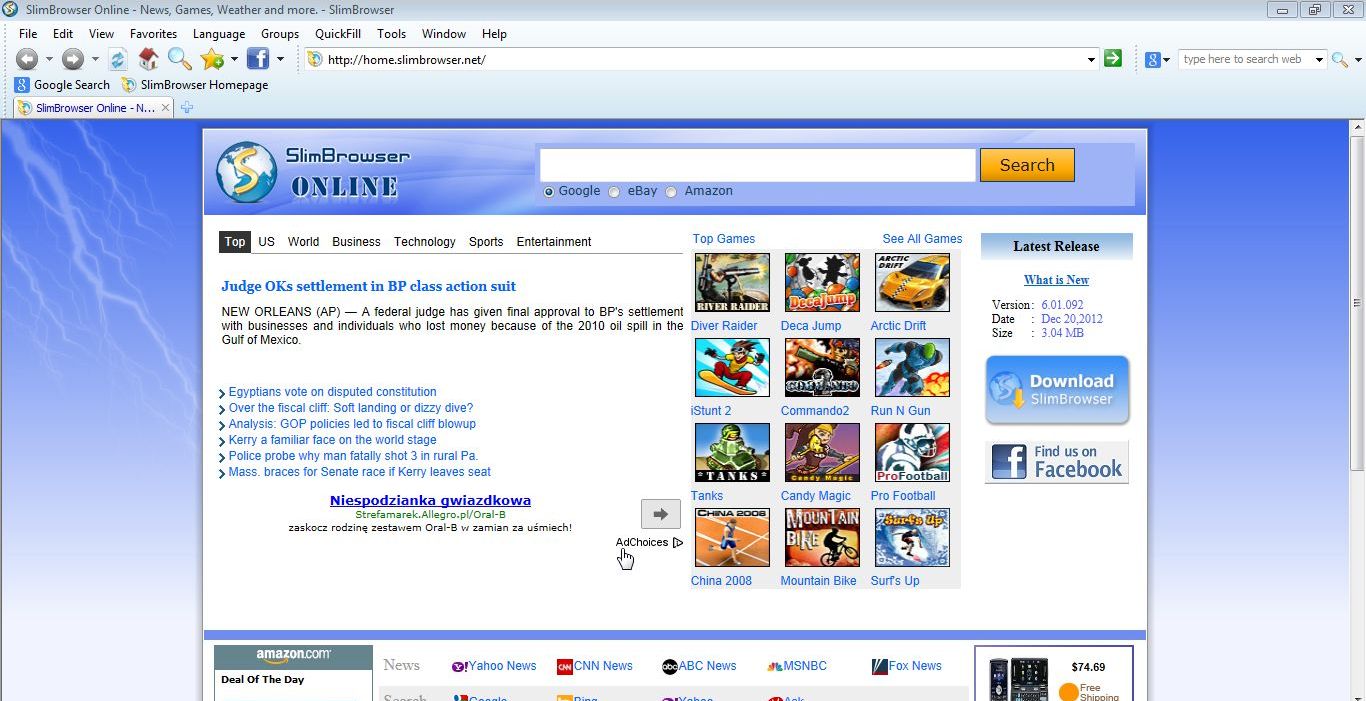Click the Deca Jump game thumbnail
The image size is (1366, 701).
822,283
